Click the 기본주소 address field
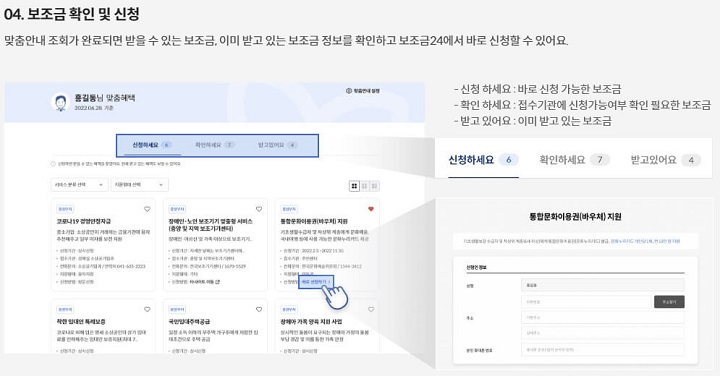Viewport: 720px width, 376px height. coord(602,317)
